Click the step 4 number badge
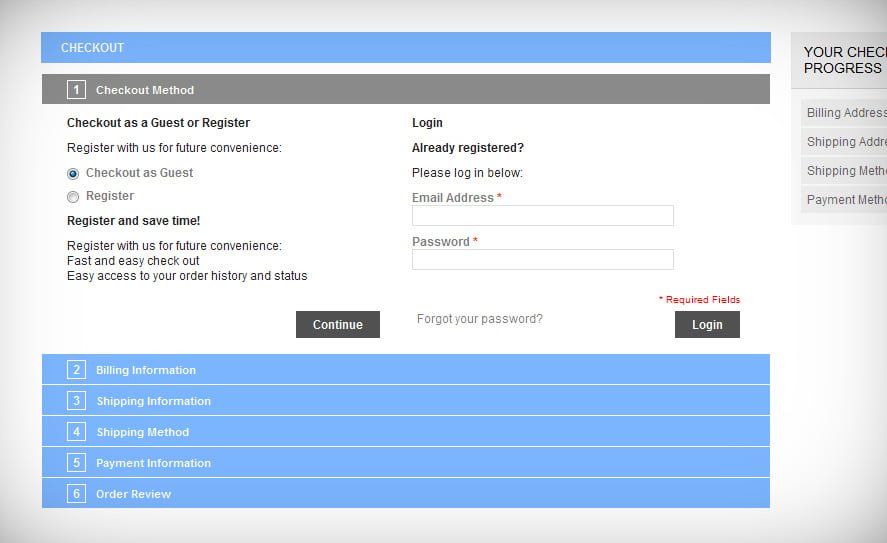 pos(76,432)
